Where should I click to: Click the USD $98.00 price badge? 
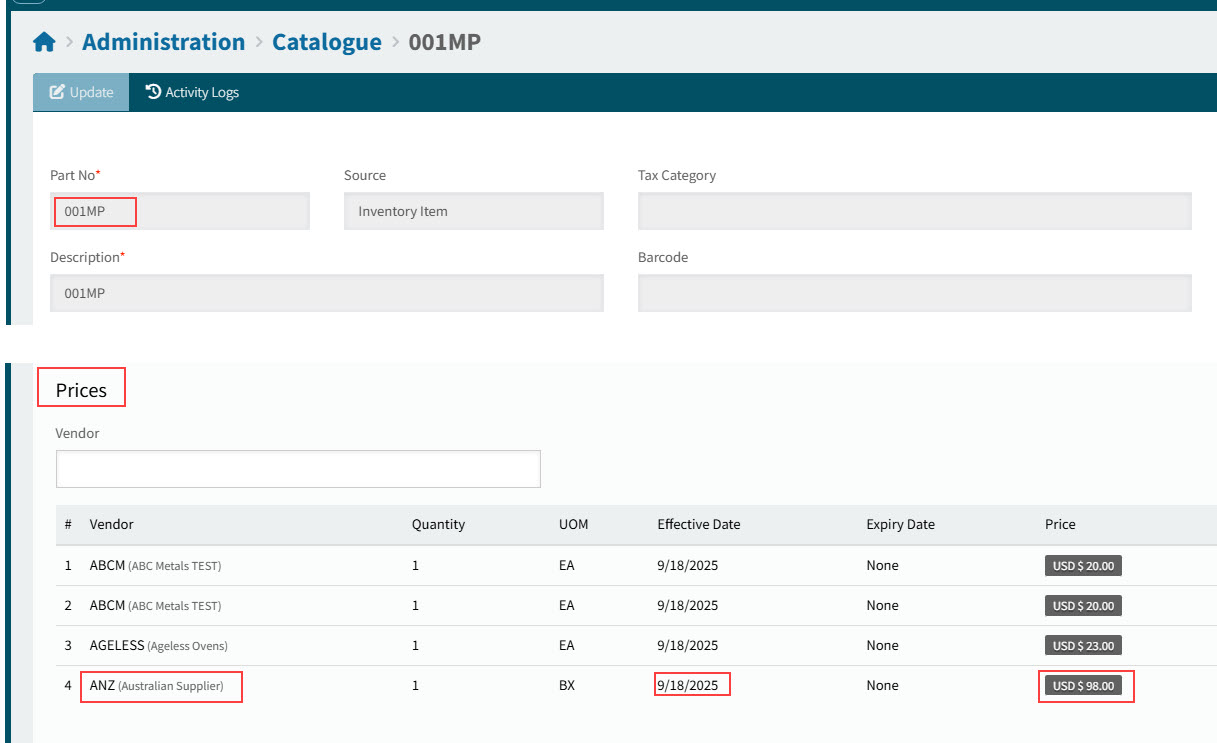point(1086,685)
